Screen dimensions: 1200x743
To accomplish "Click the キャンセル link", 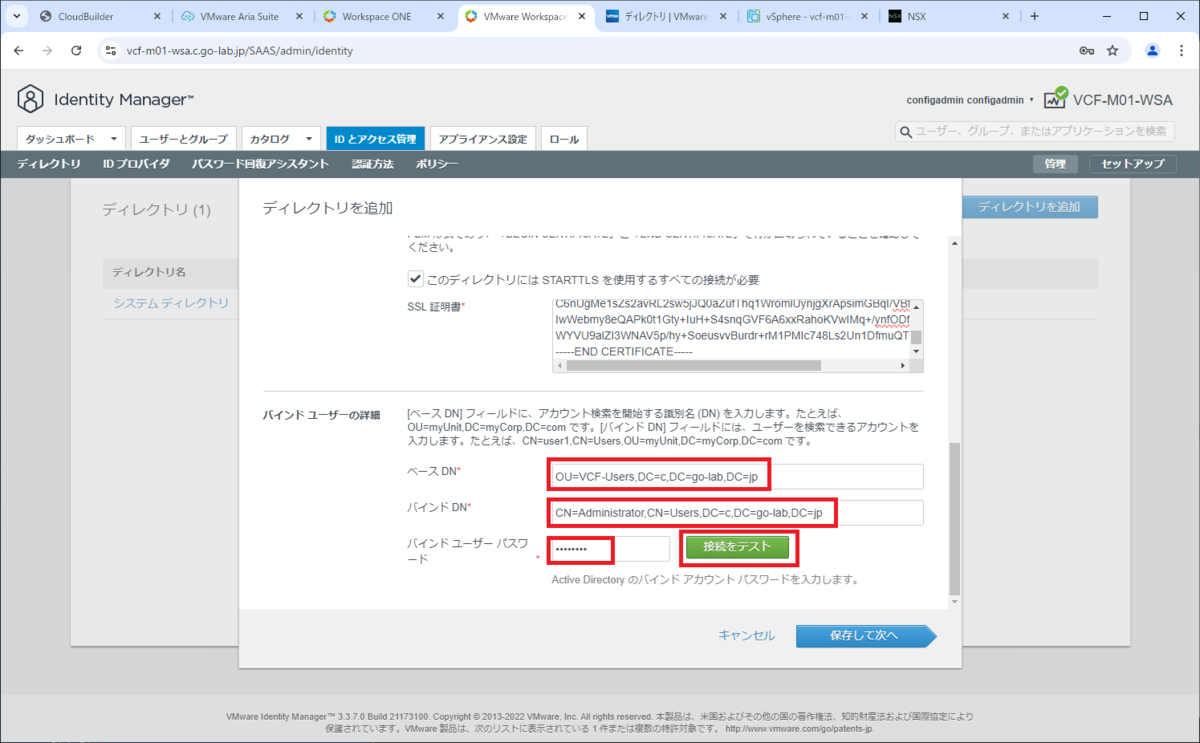I will (746, 635).
